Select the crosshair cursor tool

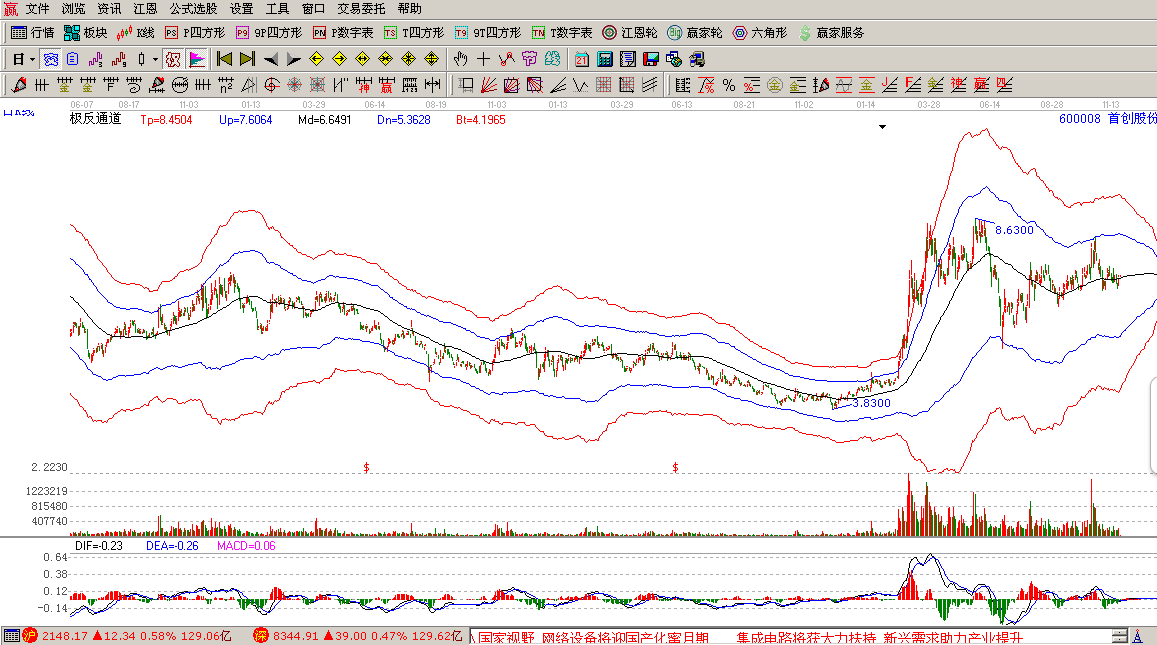click(483, 59)
